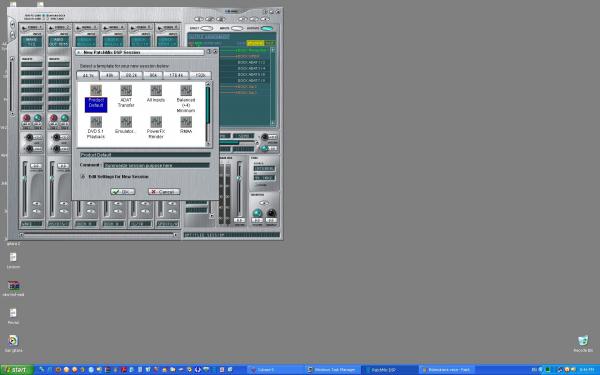Select the DVD 5.1 Playback template
The height and width of the screenshot is (375, 600).
pos(96,127)
